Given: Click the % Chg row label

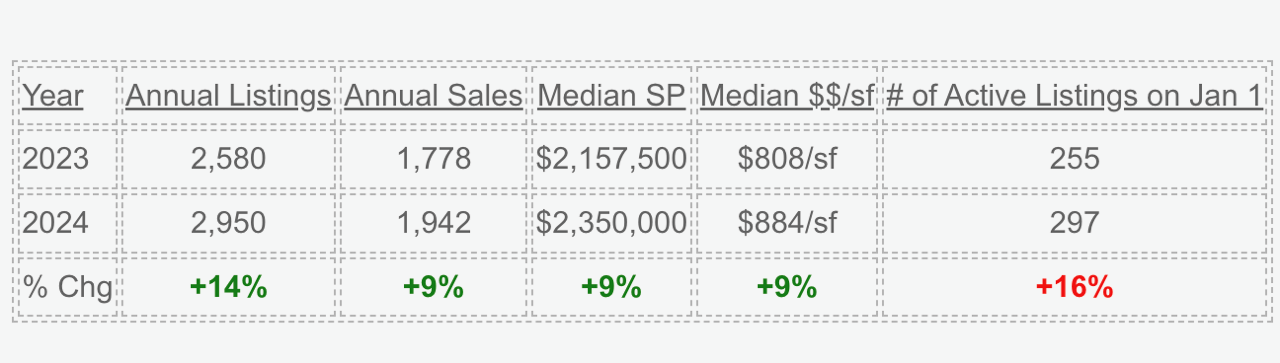Looking at the screenshot, I should click(68, 287).
